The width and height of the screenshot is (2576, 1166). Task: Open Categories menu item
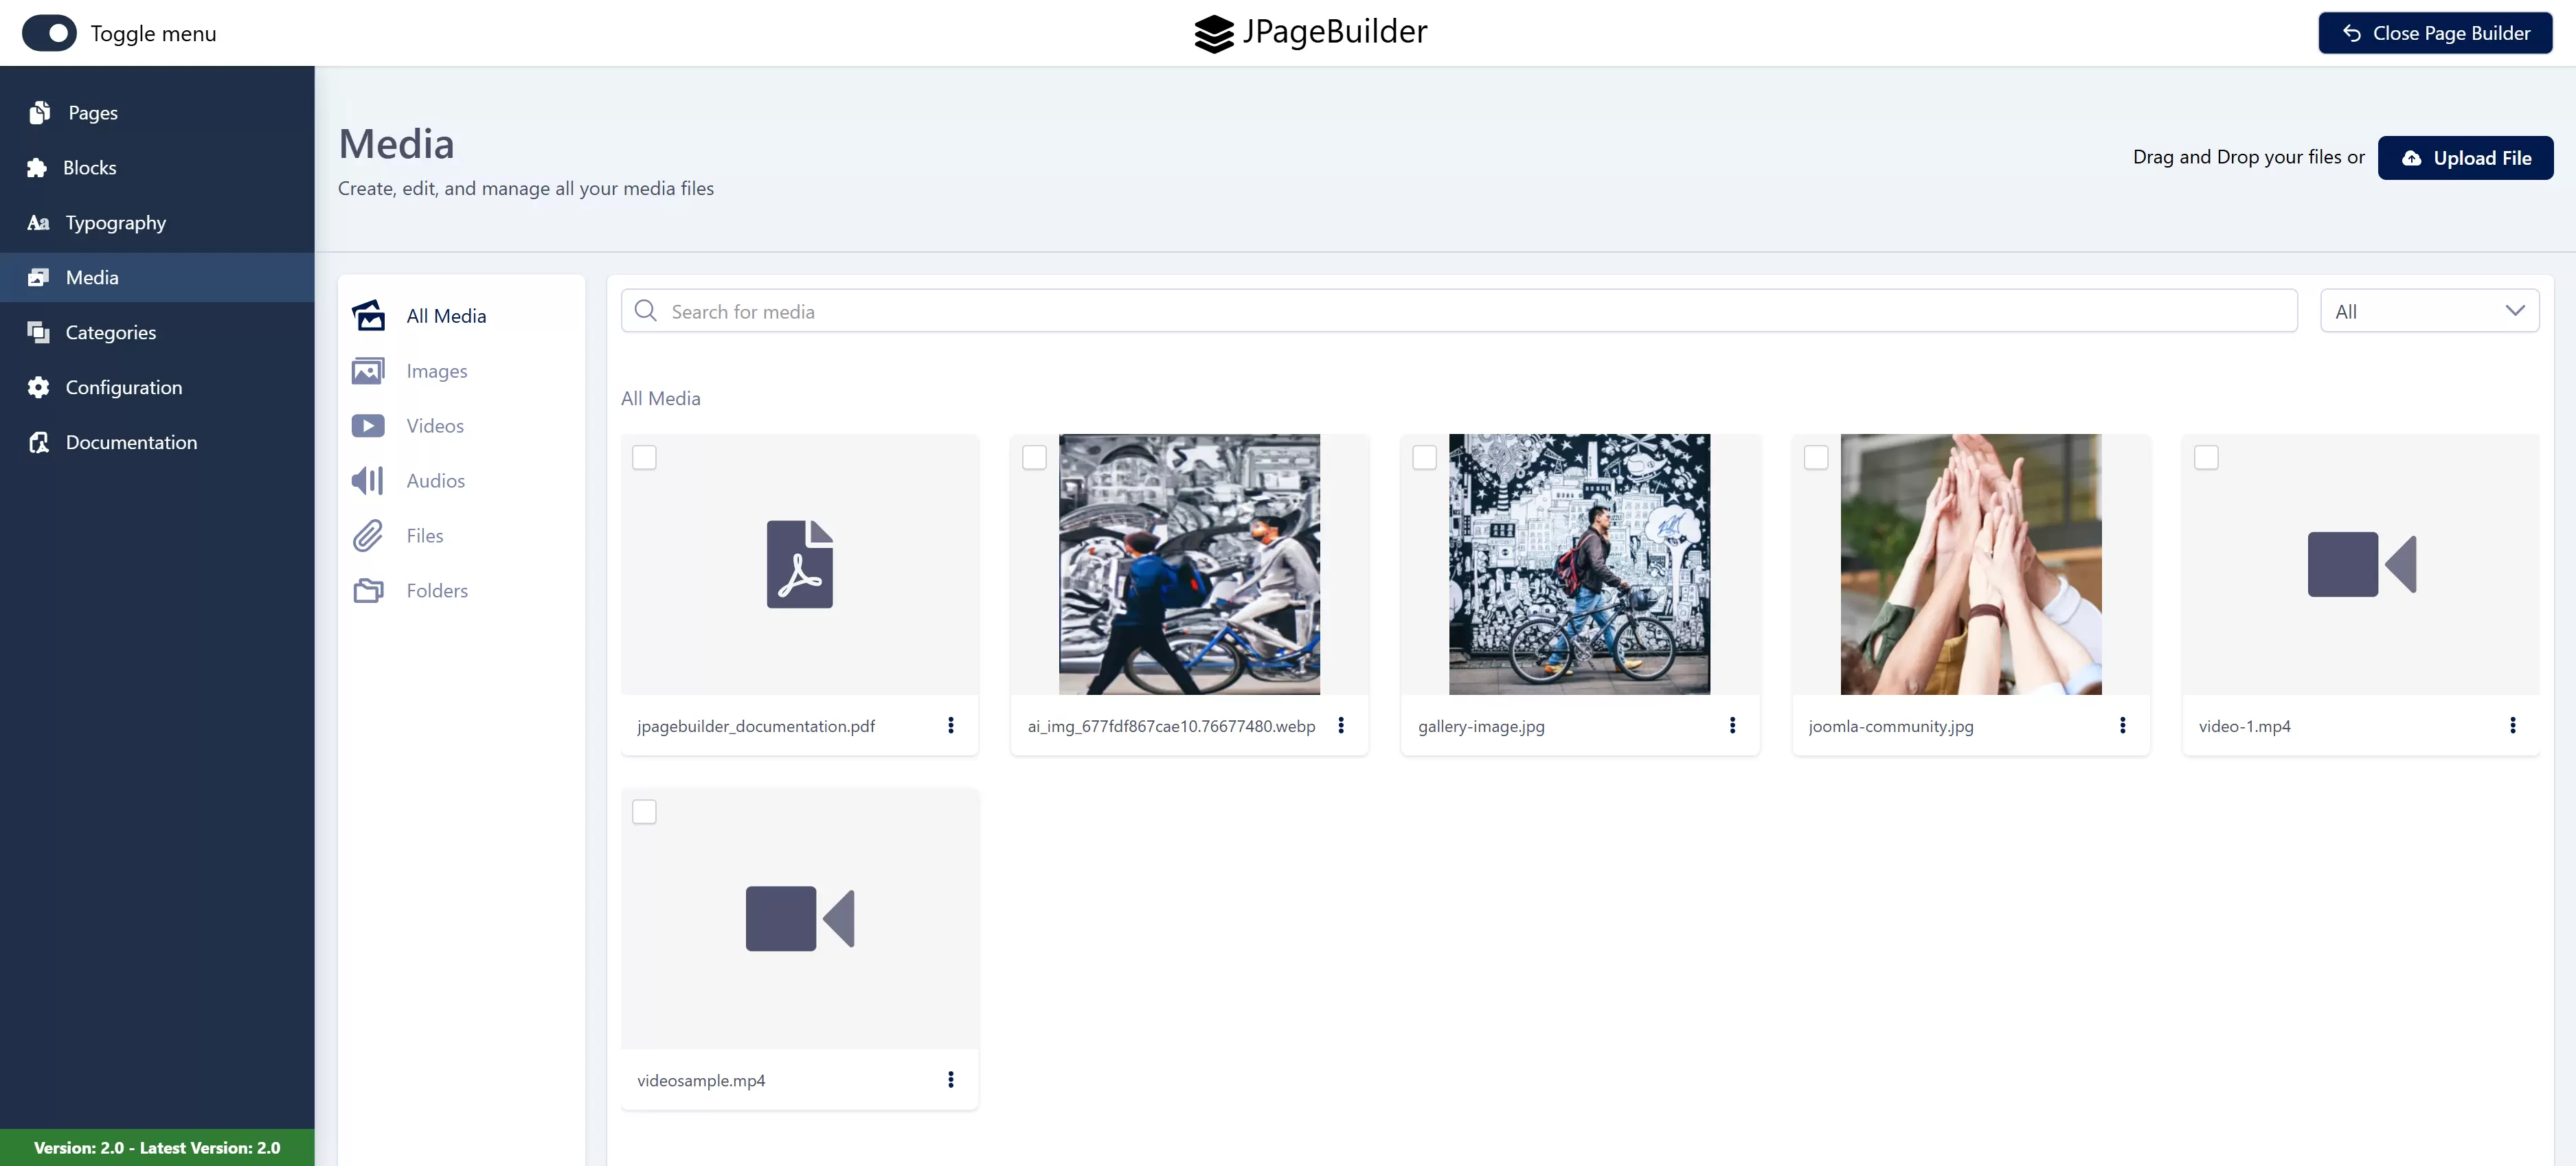(157, 332)
